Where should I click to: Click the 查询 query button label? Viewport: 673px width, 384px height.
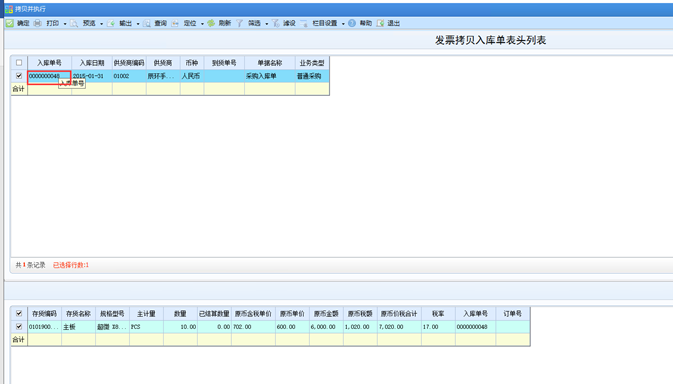(161, 23)
